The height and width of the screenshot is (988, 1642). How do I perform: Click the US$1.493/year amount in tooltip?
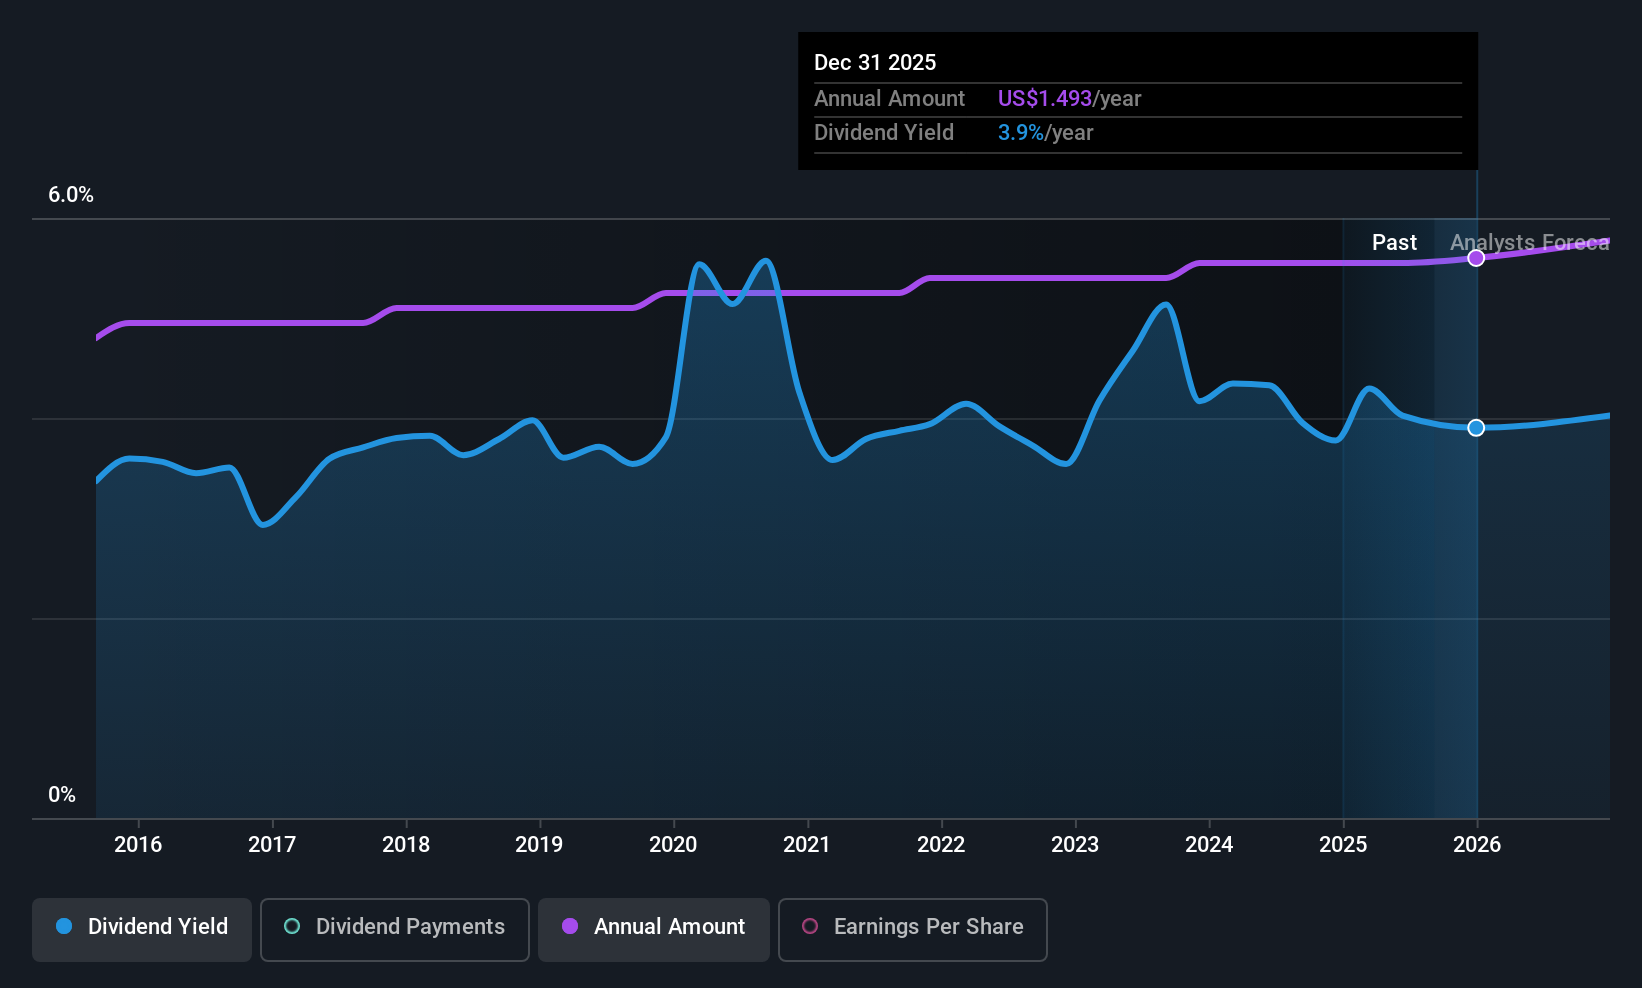(x=1069, y=99)
